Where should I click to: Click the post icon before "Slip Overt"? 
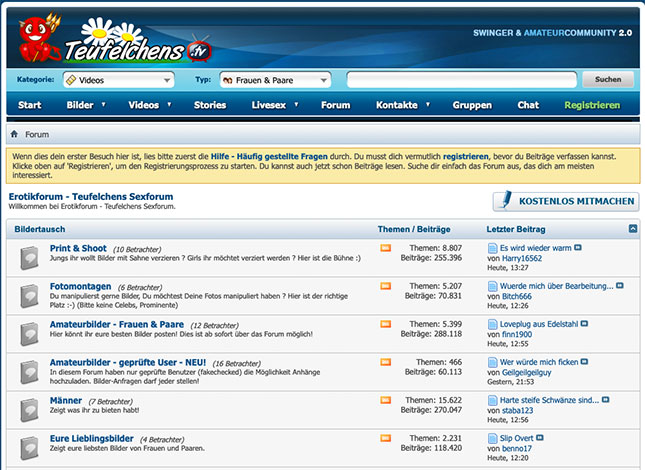(x=492, y=438)
